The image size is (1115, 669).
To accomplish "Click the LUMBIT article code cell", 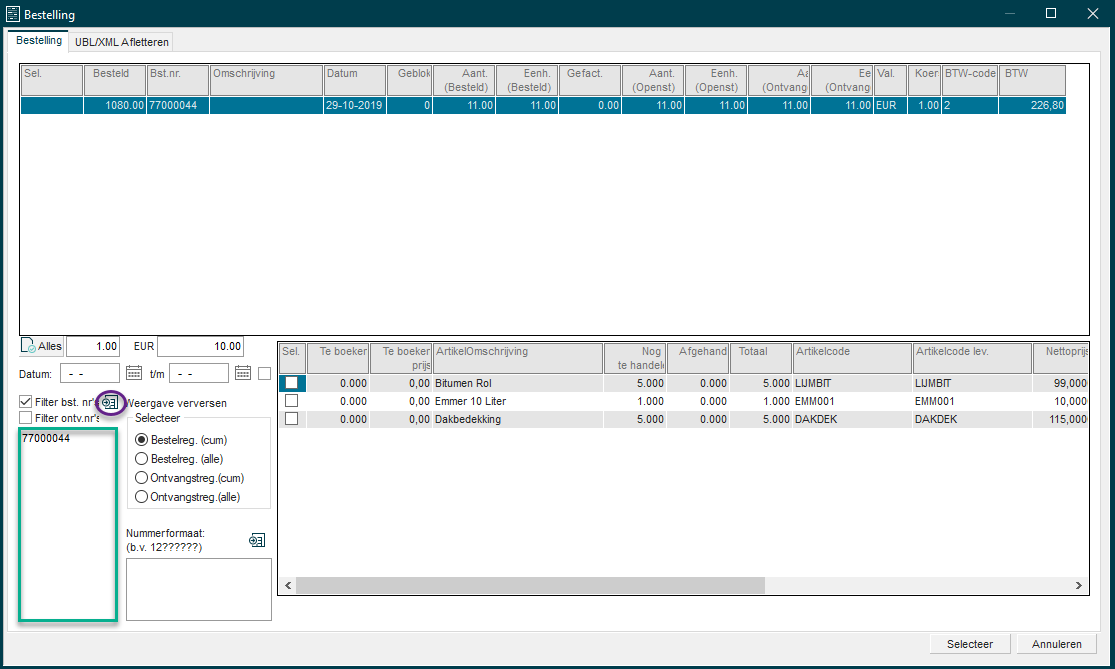I will 852,383.
